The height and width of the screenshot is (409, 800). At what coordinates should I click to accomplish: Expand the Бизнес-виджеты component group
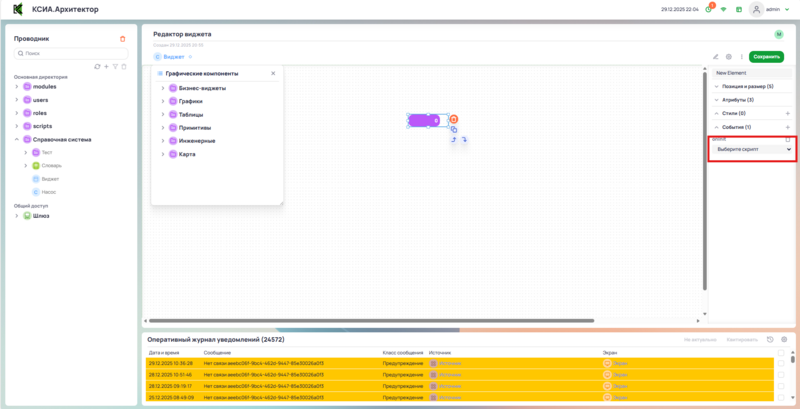click(163, 88)
